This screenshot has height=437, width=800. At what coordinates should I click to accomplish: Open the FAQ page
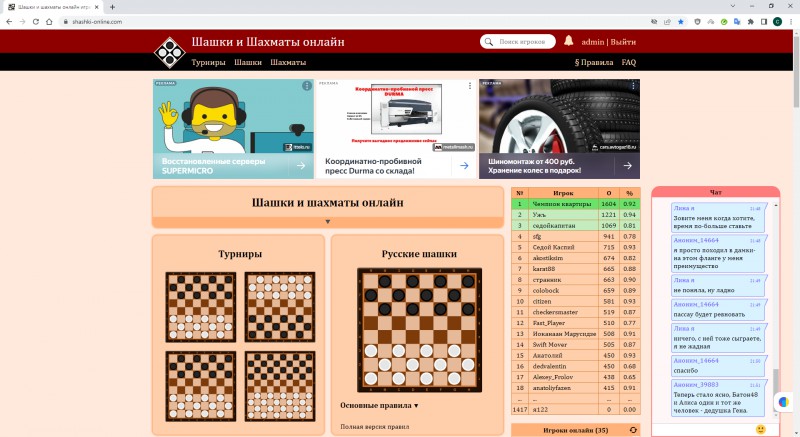[x=629, y=62]
